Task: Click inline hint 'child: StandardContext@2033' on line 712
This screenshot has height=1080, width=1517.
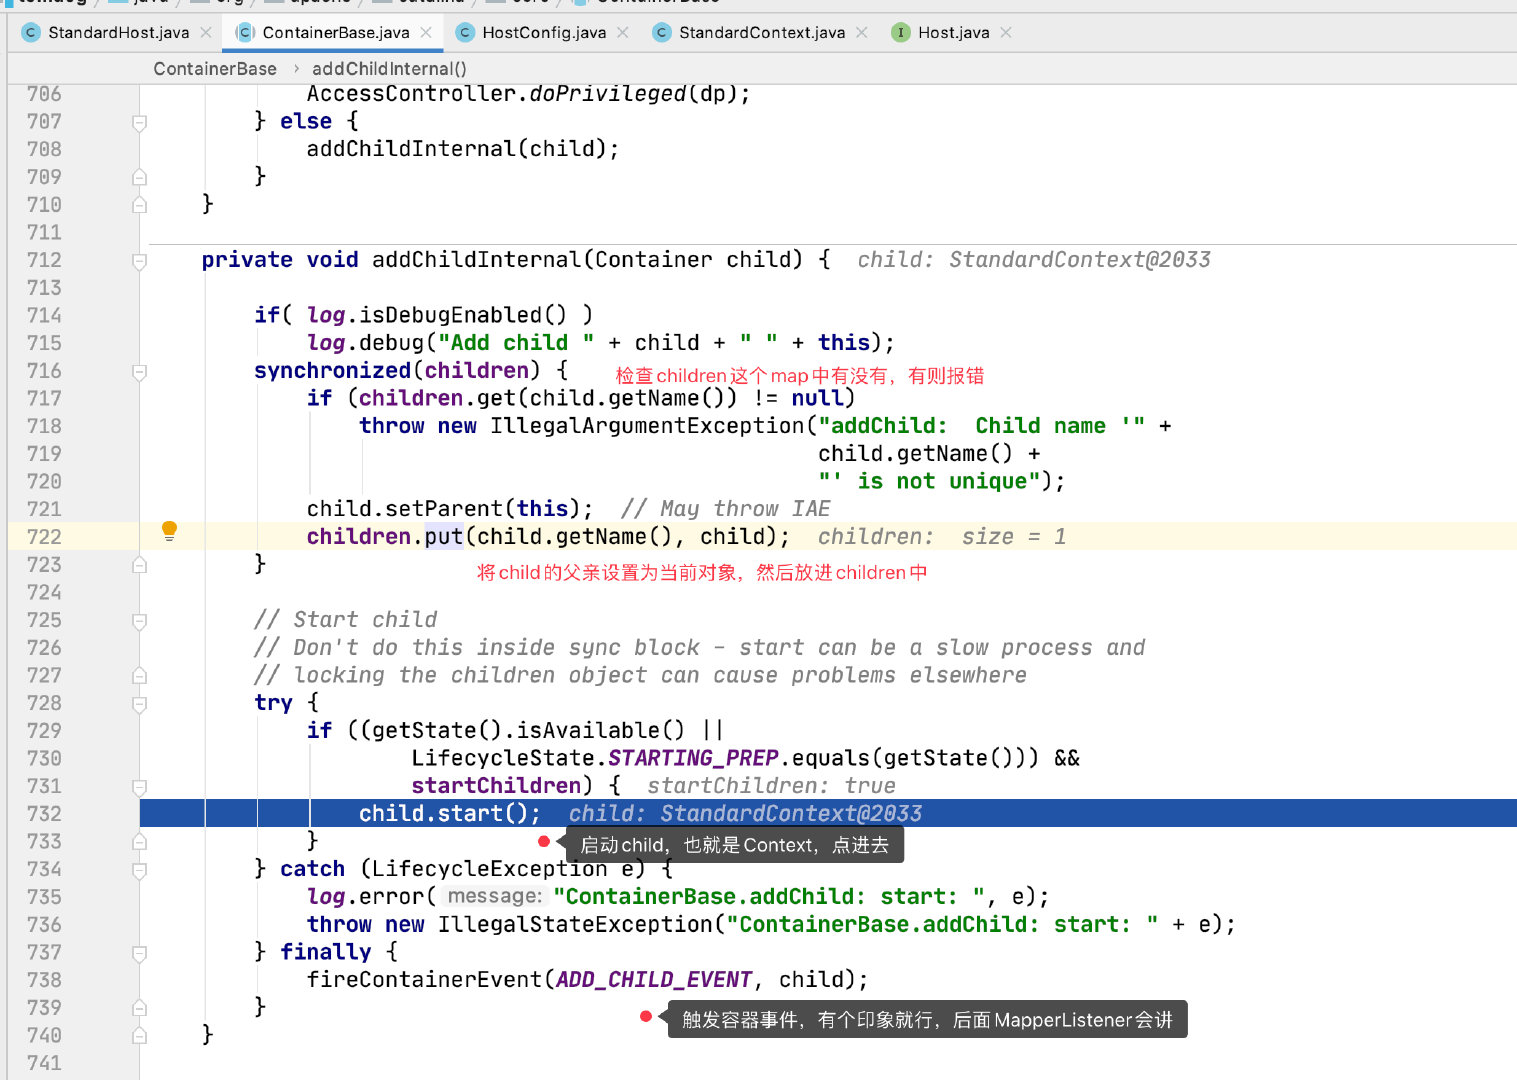Action: [1034, 260]
